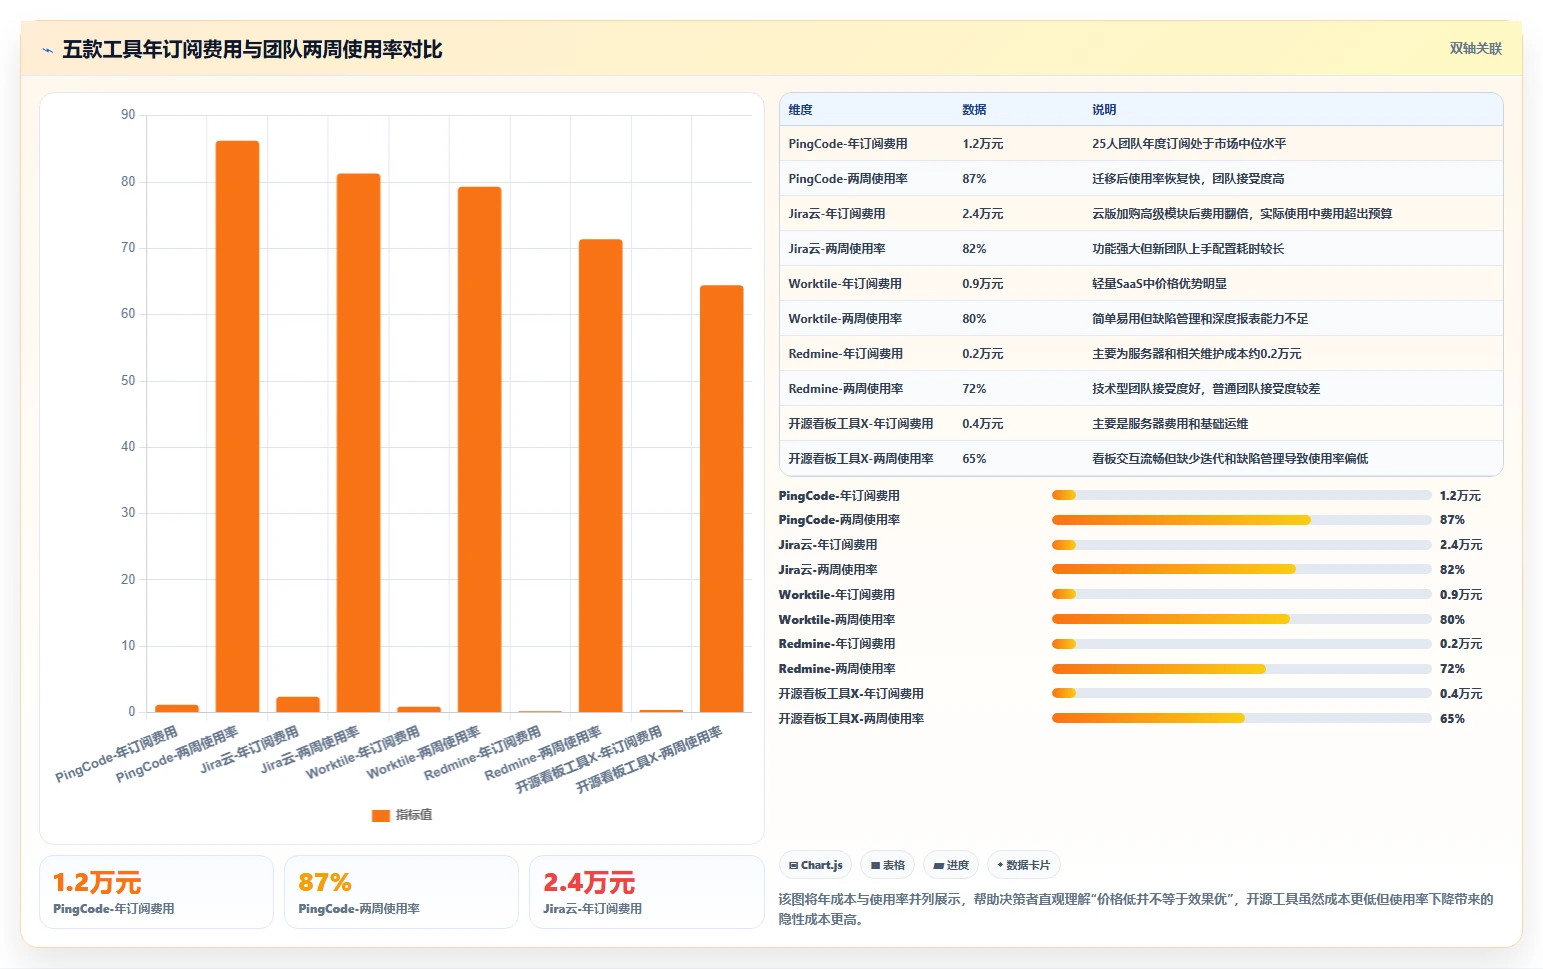Viewport: 1543px width, 969px height.
Task: Click the Jira云-两周使用率 chart bar near 82
Action: click(x=358, y=443)
